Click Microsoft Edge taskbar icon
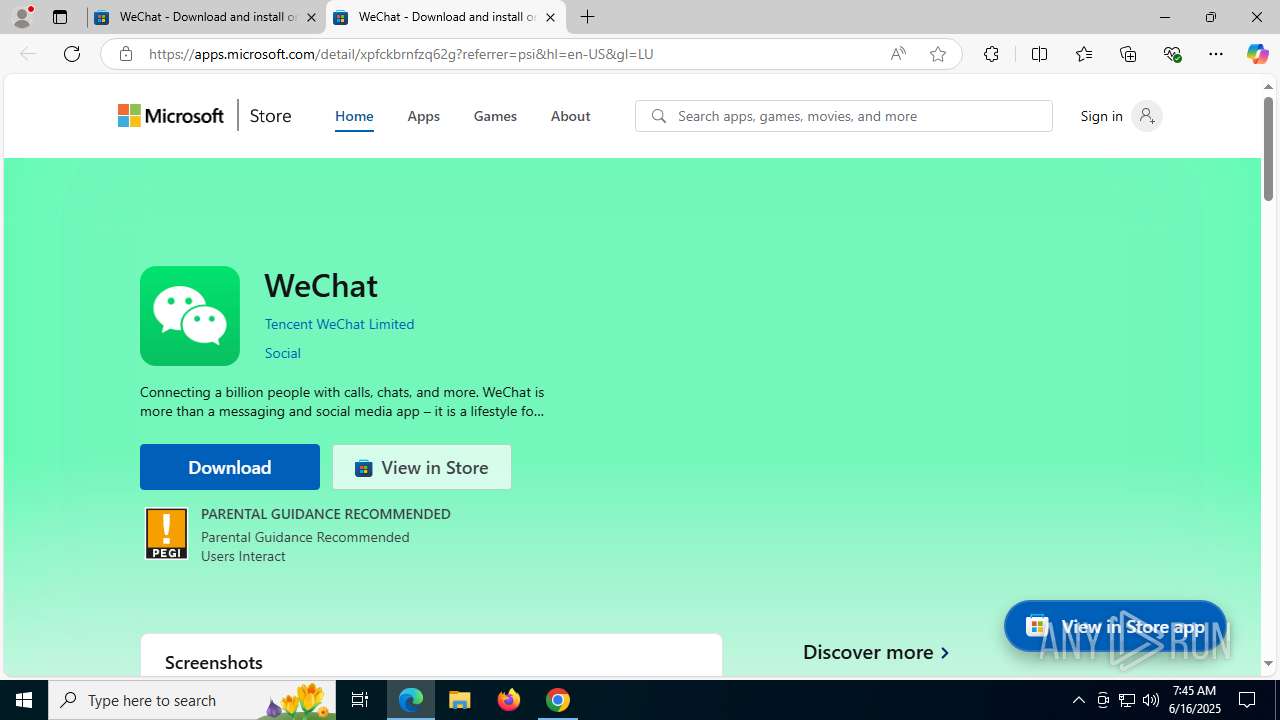Screen dimensions: 1280x720 point(411,700)
